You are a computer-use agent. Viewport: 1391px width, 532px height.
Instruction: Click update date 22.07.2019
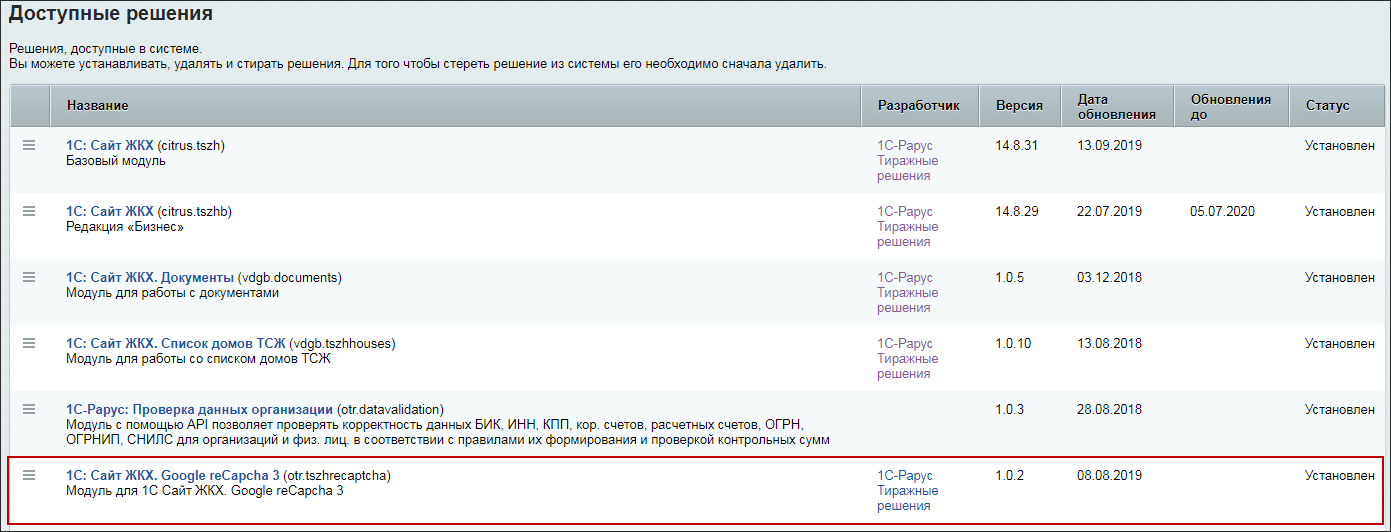point(1109,211)
